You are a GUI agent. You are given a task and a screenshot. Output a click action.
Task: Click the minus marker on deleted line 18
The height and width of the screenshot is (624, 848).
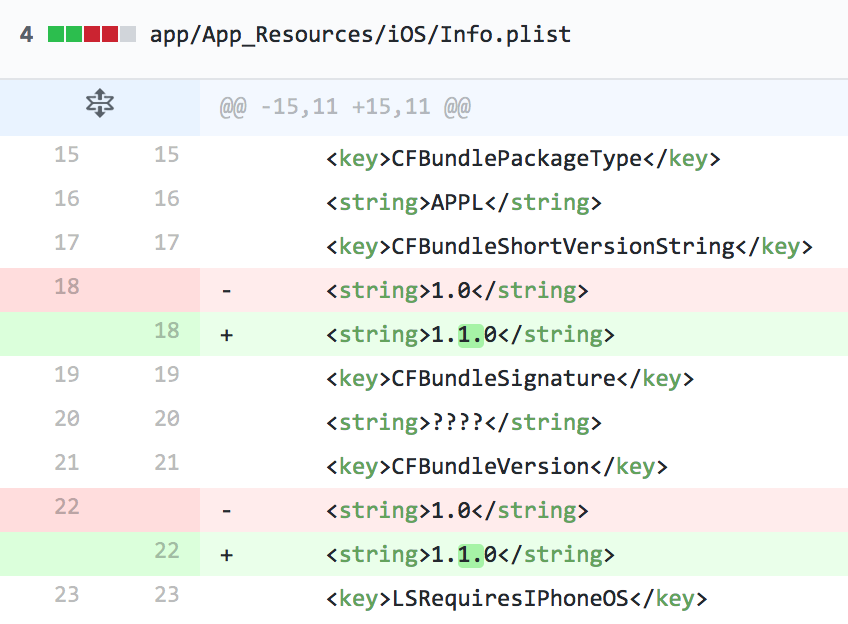(226, 290)
